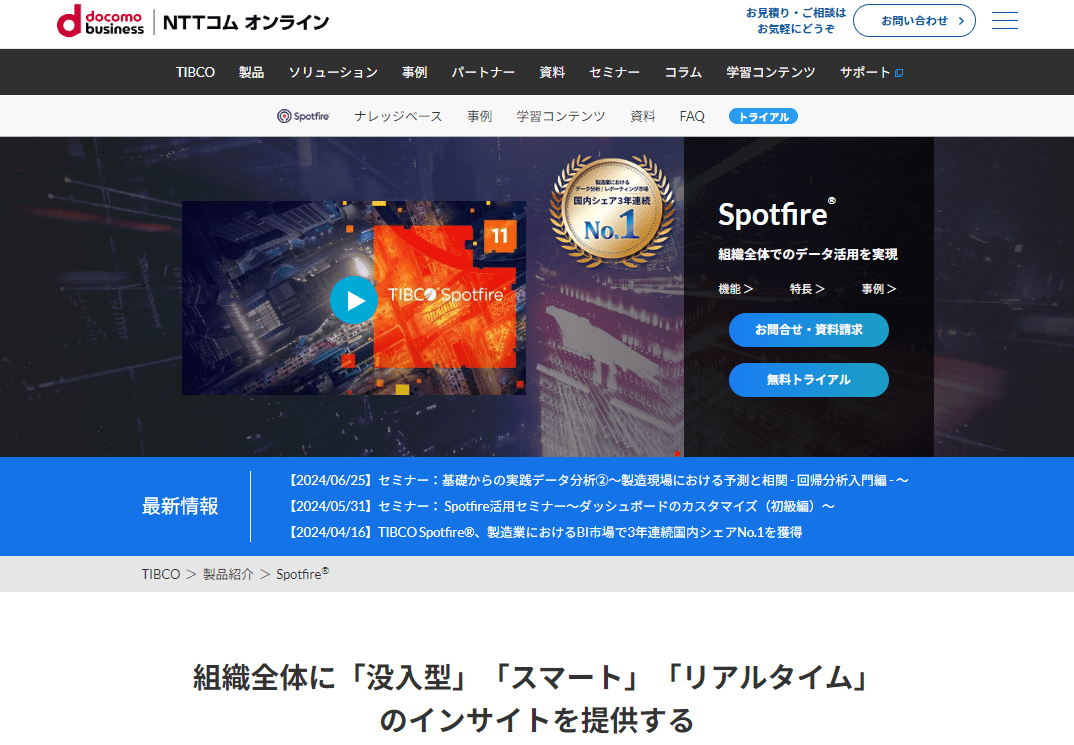The image size is (1074, 745).
Task: Open 学習コンテンツ in the dark nav bar
Action: pos(771,72)
